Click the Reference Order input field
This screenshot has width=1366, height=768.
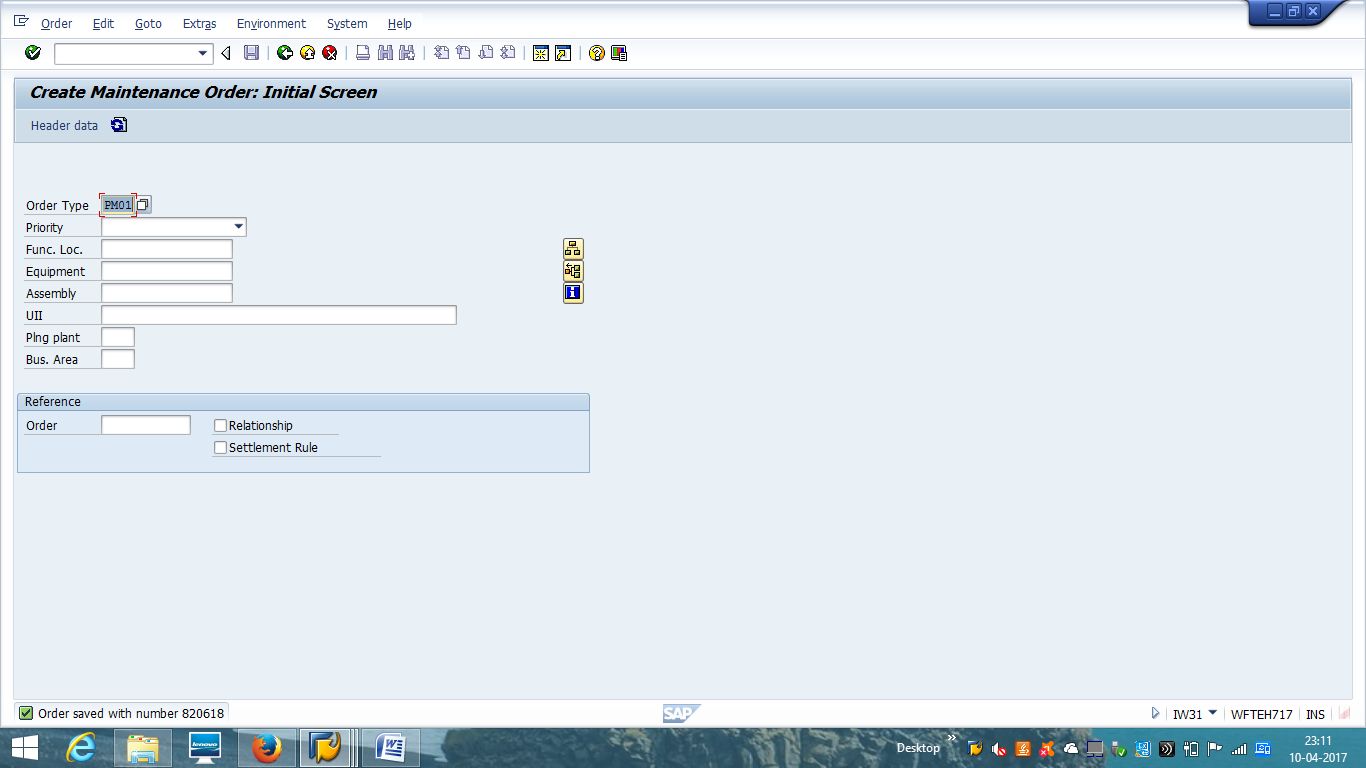146,425
